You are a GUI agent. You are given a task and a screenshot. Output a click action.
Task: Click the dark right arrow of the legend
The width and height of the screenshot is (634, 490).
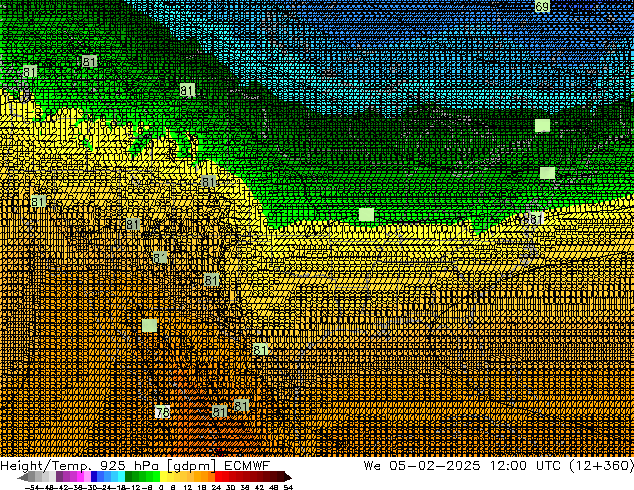click(x=288, y=477)
